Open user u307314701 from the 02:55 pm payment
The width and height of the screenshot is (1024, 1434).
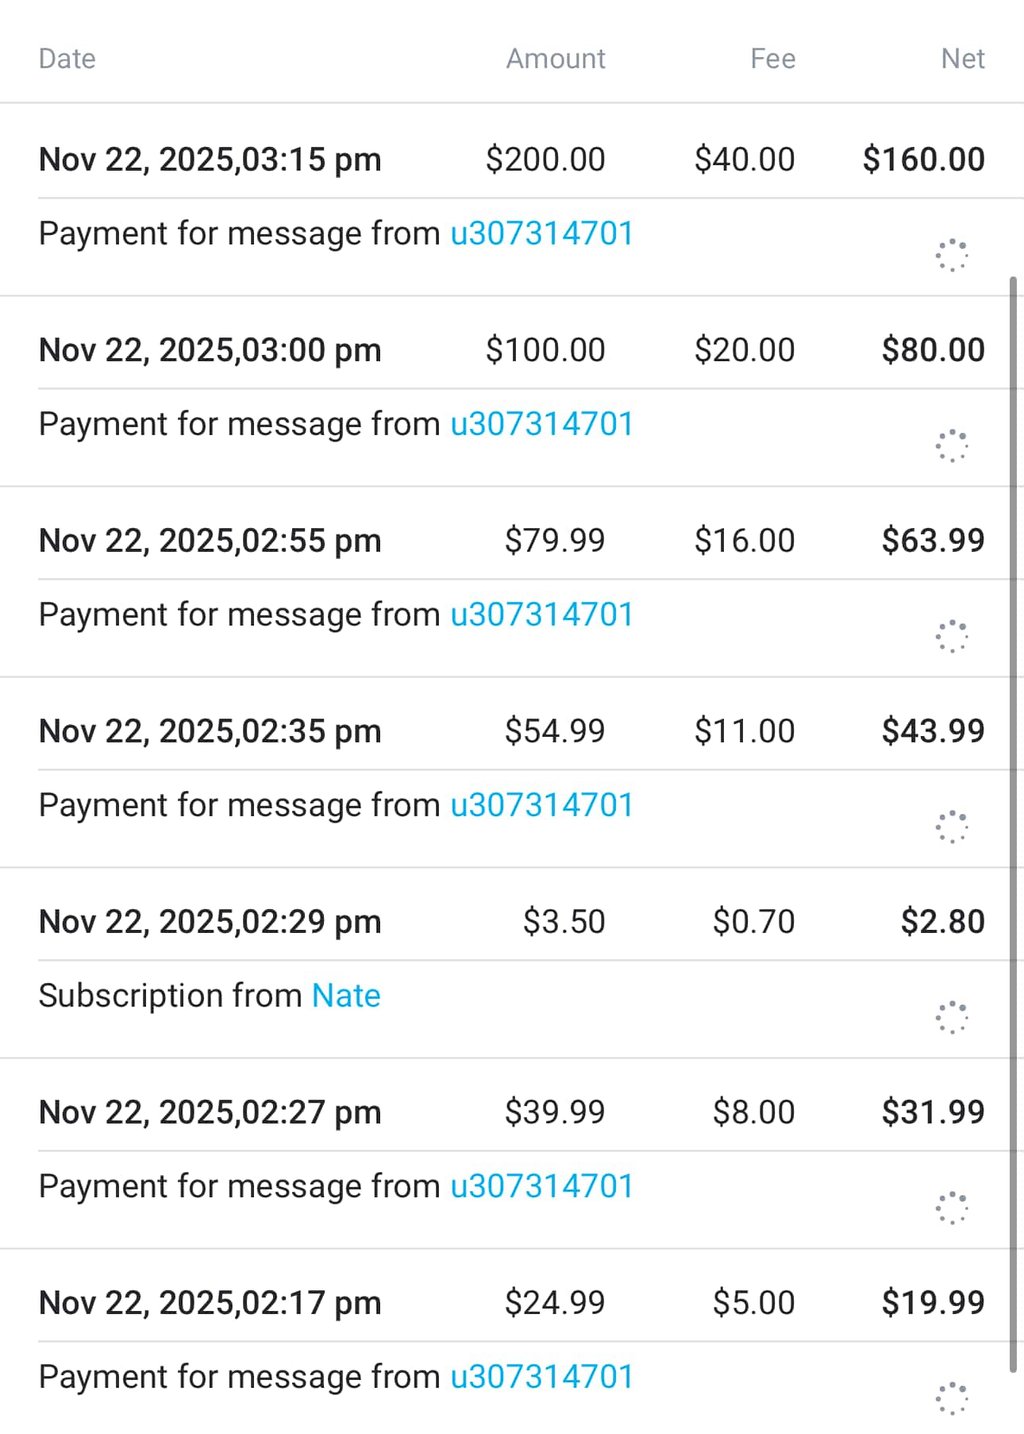541,615
